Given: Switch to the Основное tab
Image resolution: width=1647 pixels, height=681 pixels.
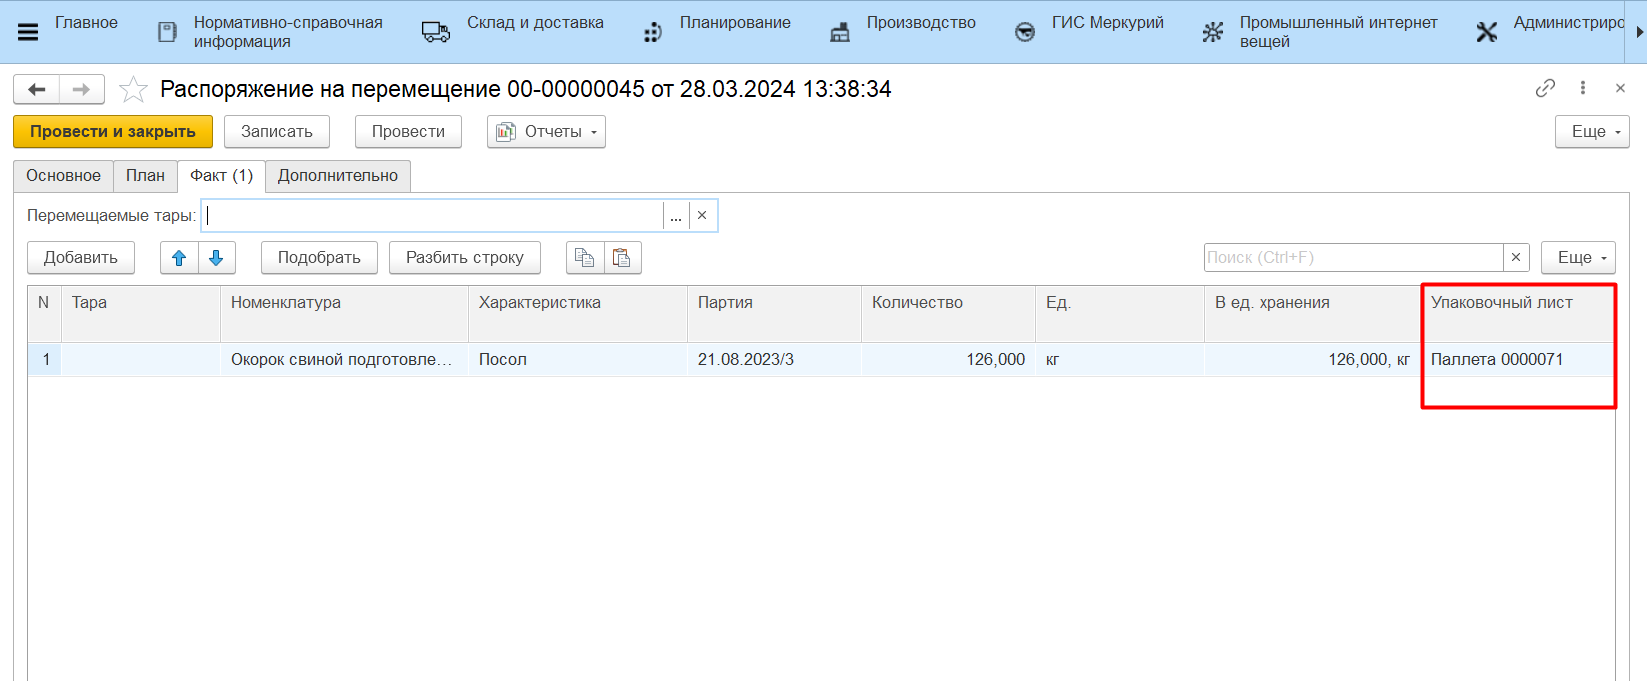Looking at the screenshot, I should click(63, 176).
